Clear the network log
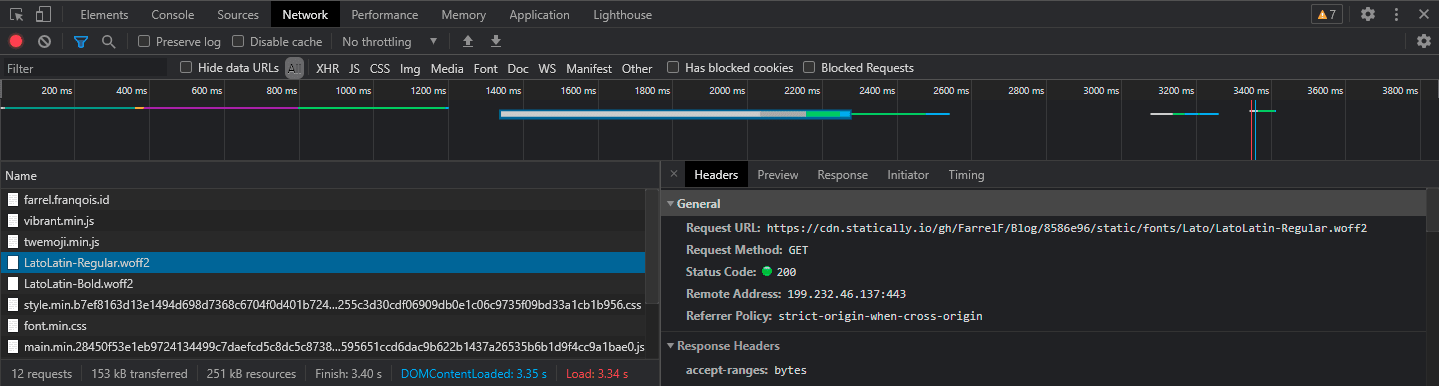Screen dimensions: 1439x386 click(x=44, y=42)
